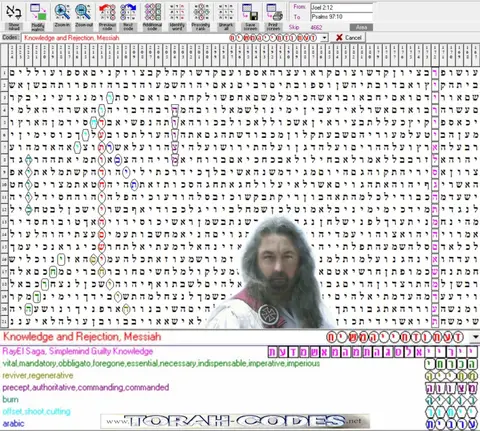
Task: Click the From field showing Joel 2:12
Action: (x=341, y=7)
